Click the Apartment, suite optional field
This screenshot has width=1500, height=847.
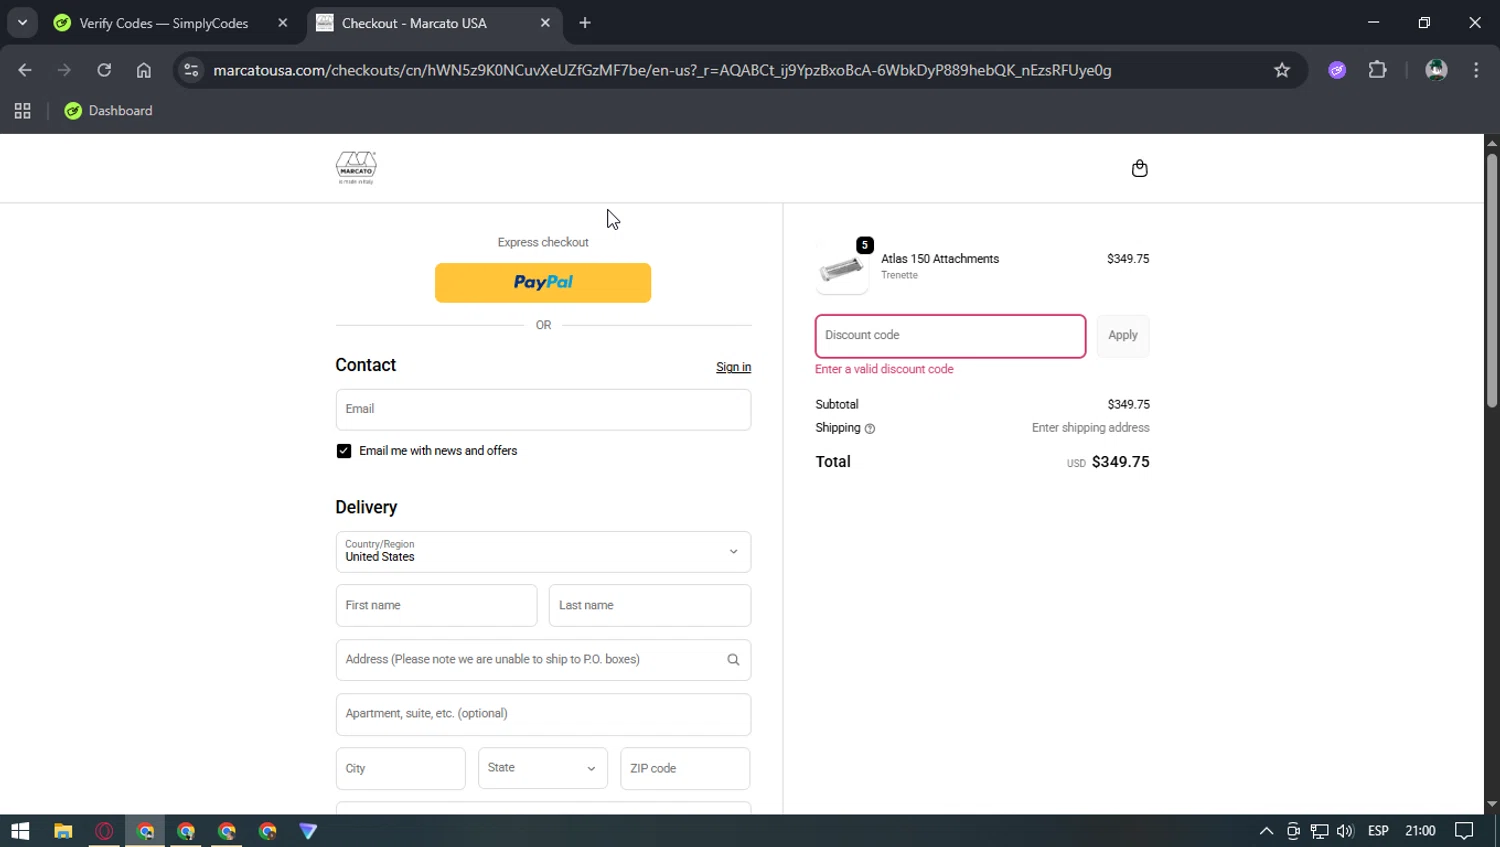[x=543, y=714]
